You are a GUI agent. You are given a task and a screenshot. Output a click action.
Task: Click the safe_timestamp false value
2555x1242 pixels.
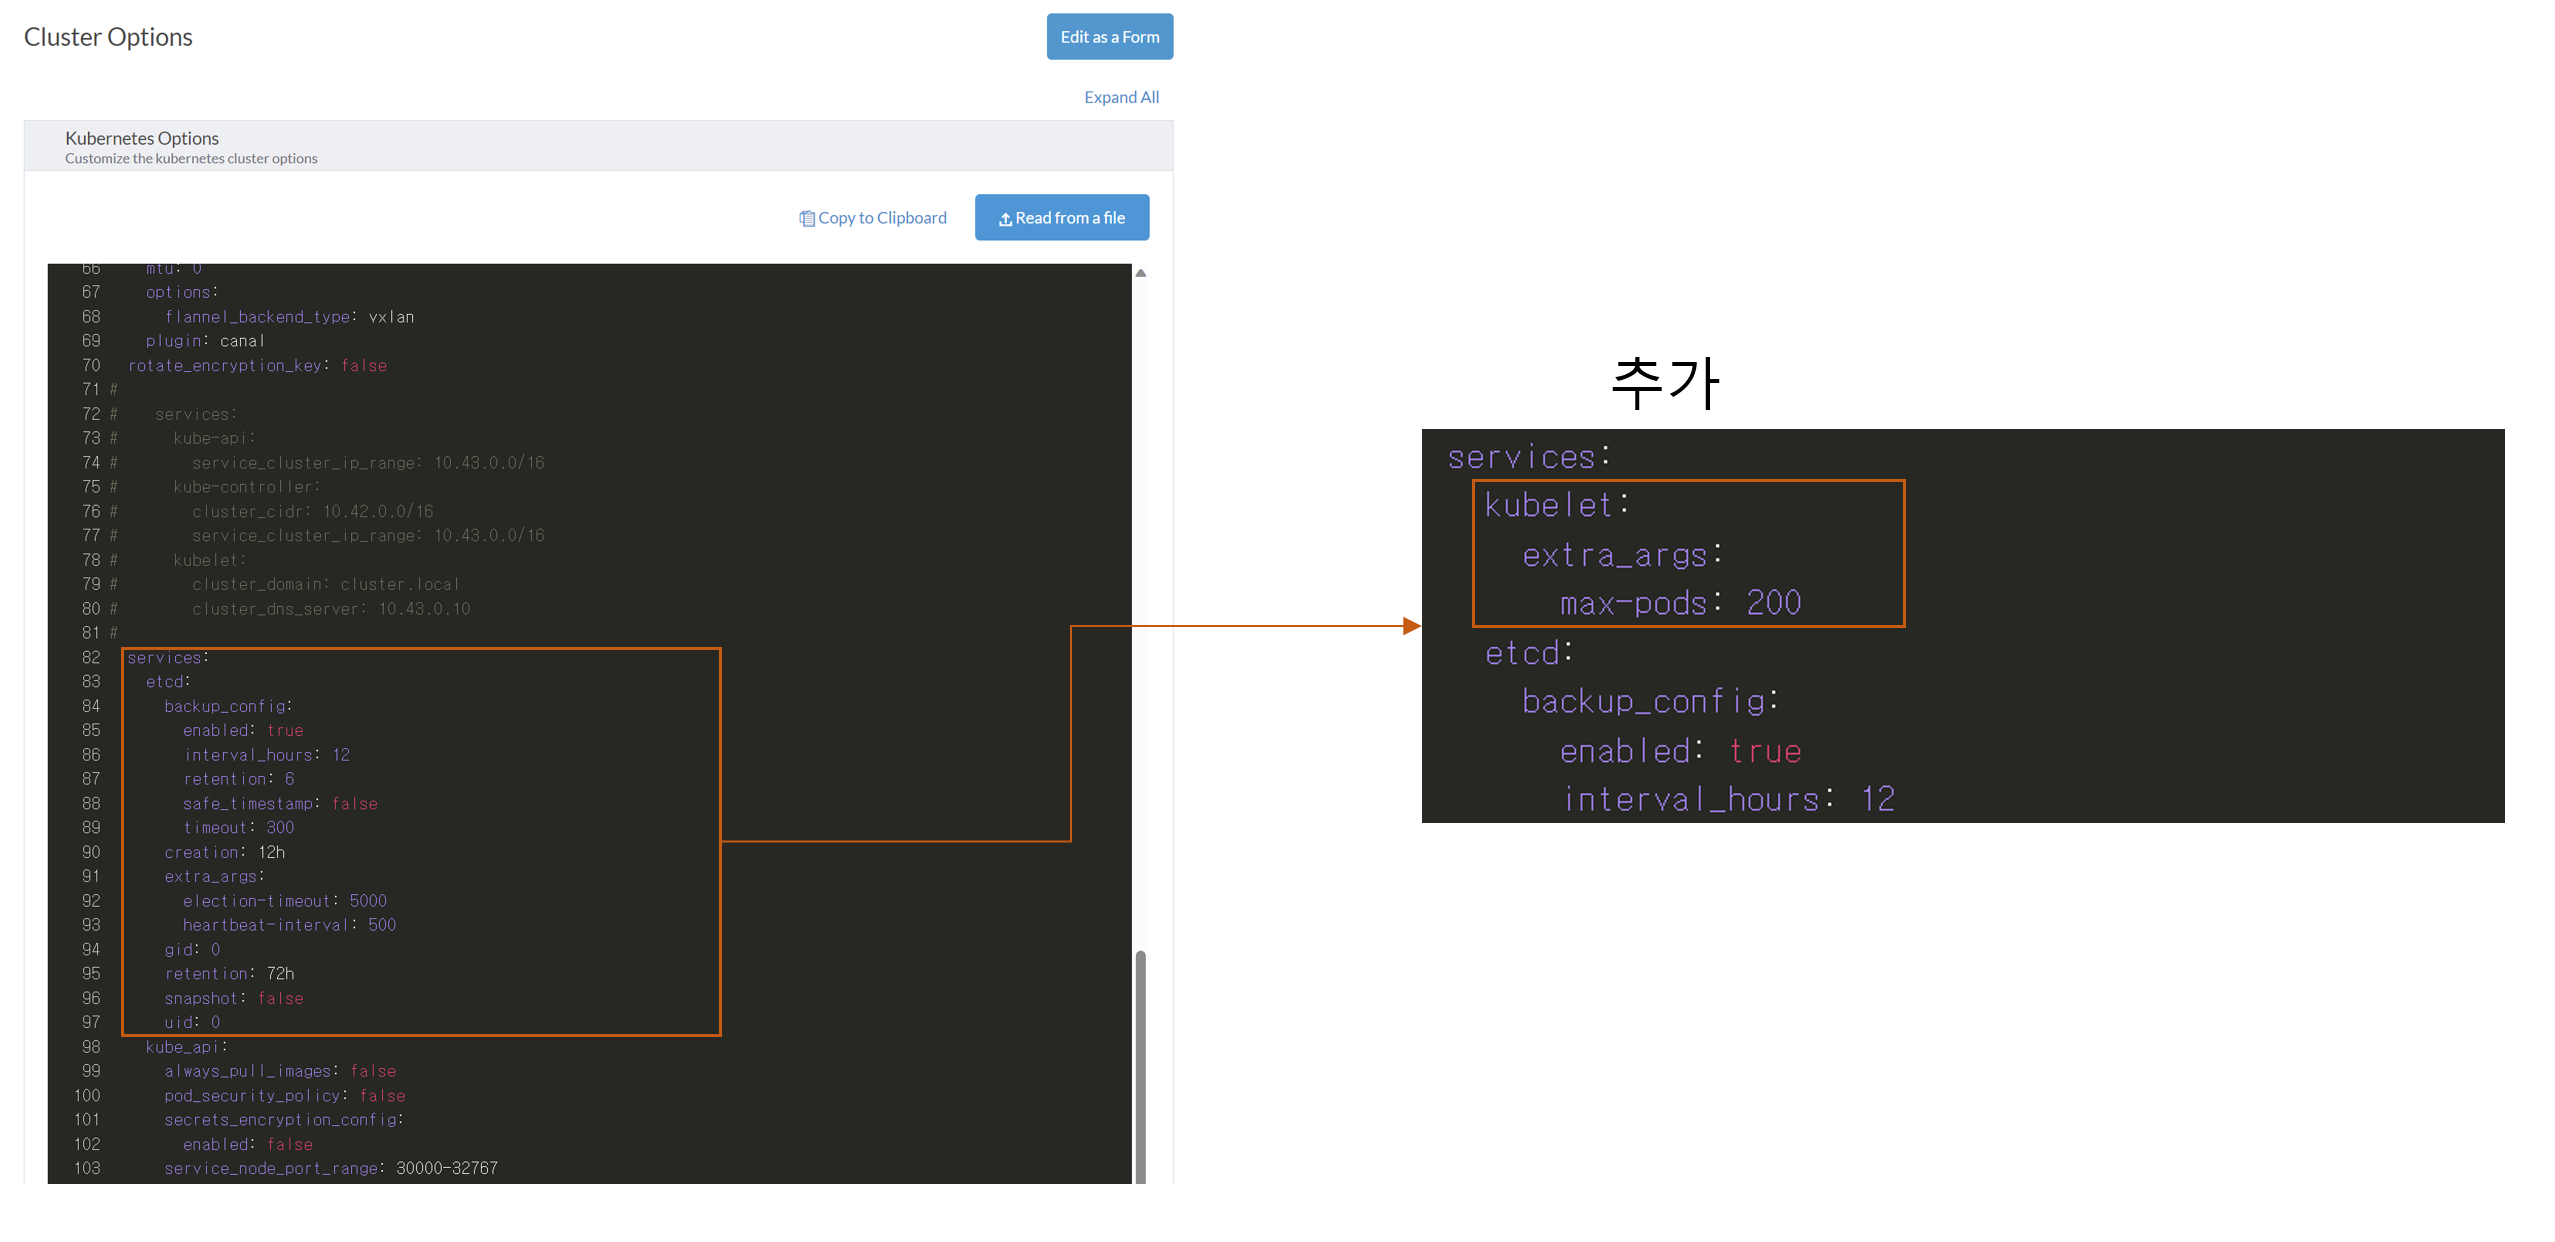tap(354, 803)
